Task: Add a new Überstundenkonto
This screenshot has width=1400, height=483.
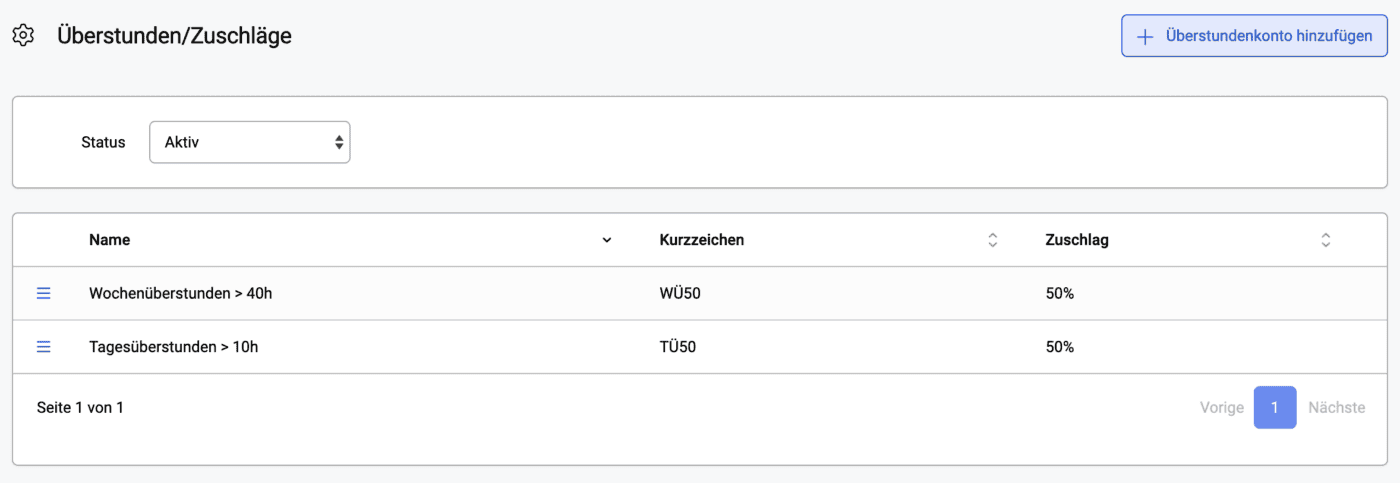Action: (1254, 36)
